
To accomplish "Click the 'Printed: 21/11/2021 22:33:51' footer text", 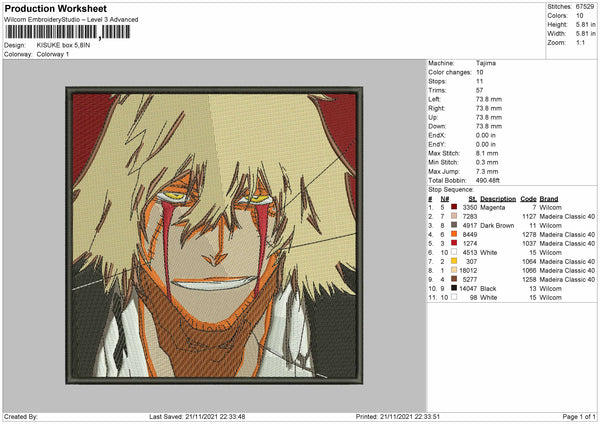I will [x=398, y=416].
